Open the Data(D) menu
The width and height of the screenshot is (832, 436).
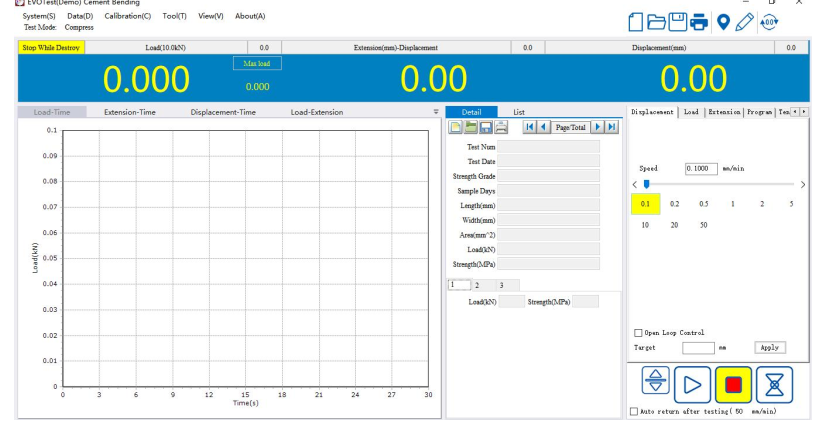(x=80, y=16)
